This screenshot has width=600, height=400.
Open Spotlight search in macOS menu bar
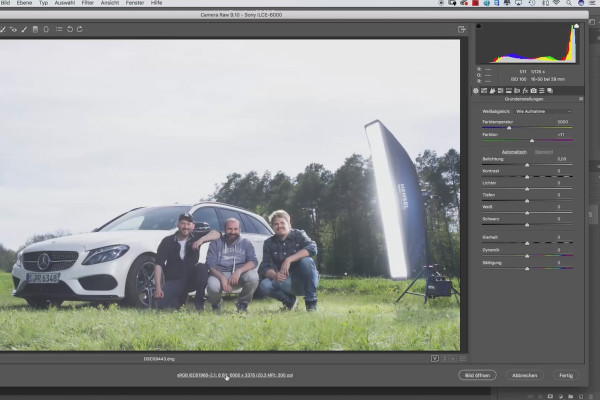point(569,3)
